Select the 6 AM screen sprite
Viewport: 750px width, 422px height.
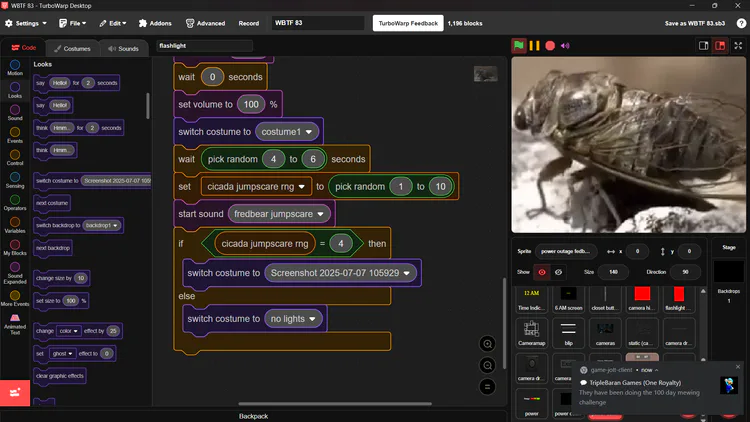coord(568,299)
